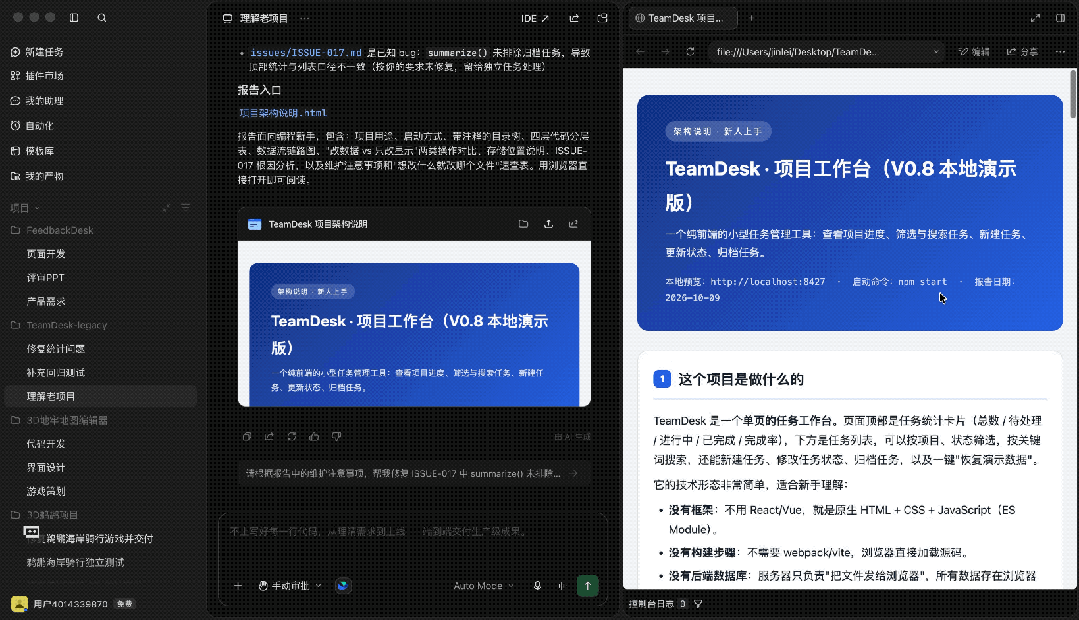Select the 评审PPT task
The image size is (1079, 620).
tap(45, 278)
